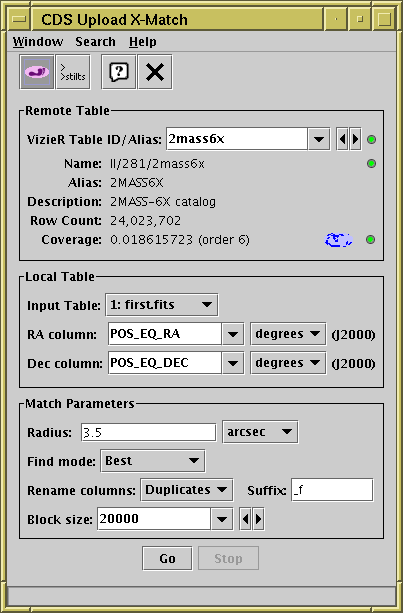Screen dimensions: 403x613
Task: Click the alias text 2MASS6X
Action: (136, 183)
